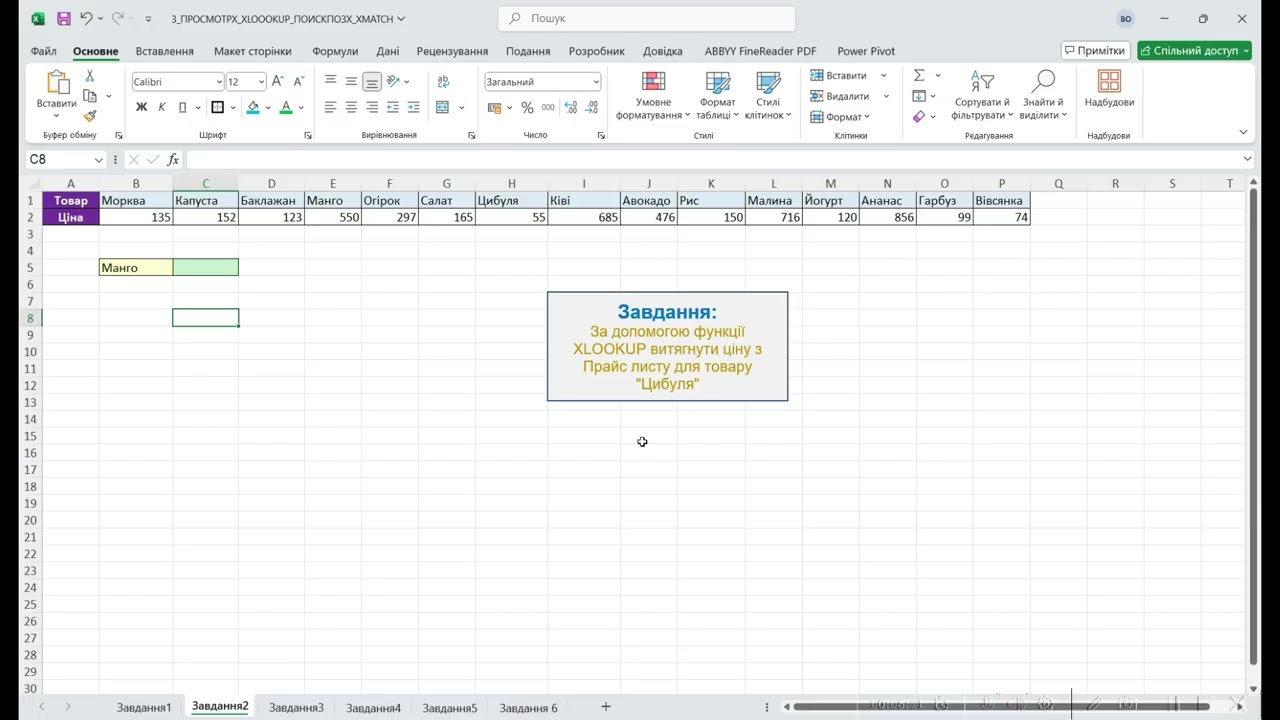This screenshot has height=720, width=1280.
Task: Click the Save icon in title bar
Action: (64, 18)
